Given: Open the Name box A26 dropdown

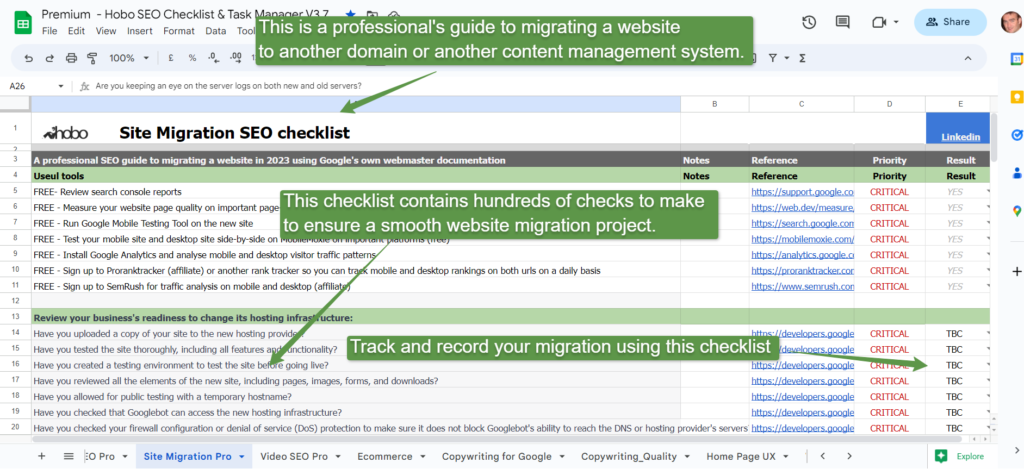Looking at the screenshot, I should (x=61, y=86).
